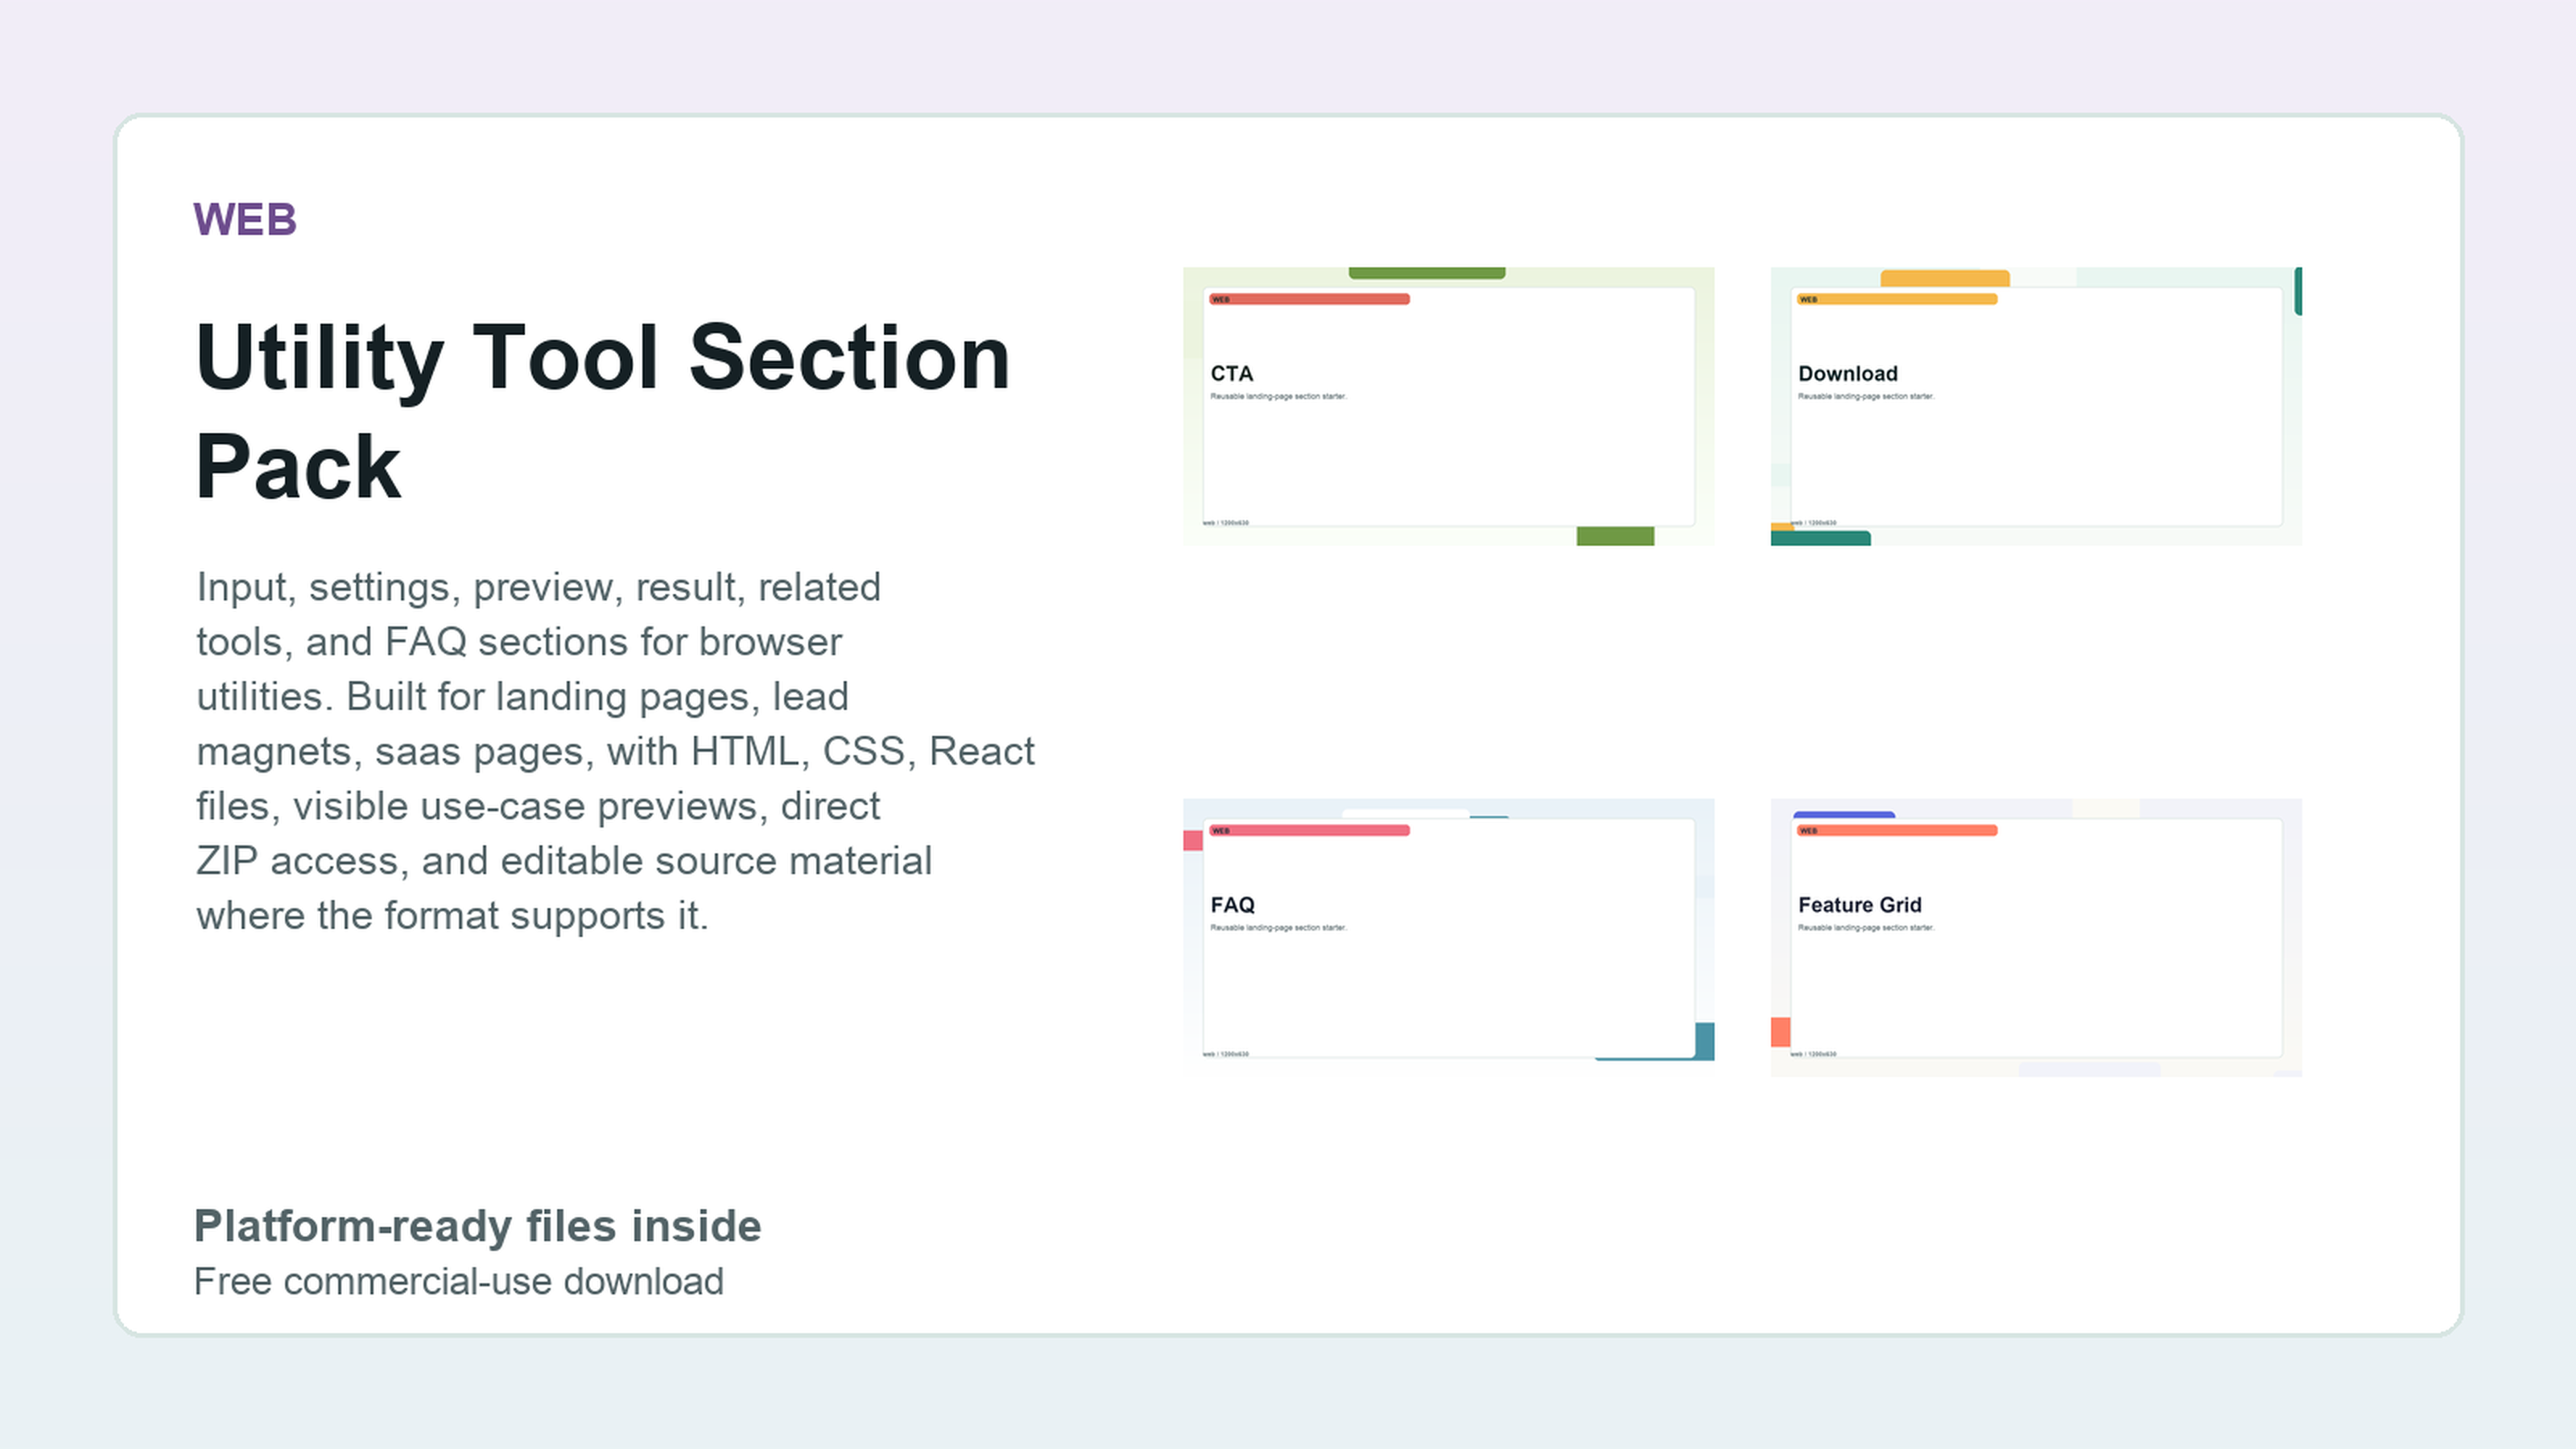Open the CTA section preview thumbnail
Image resolution: width=2576 pixels, height=1449 pixels.
pyautogui.click(x=1448, y=406)
